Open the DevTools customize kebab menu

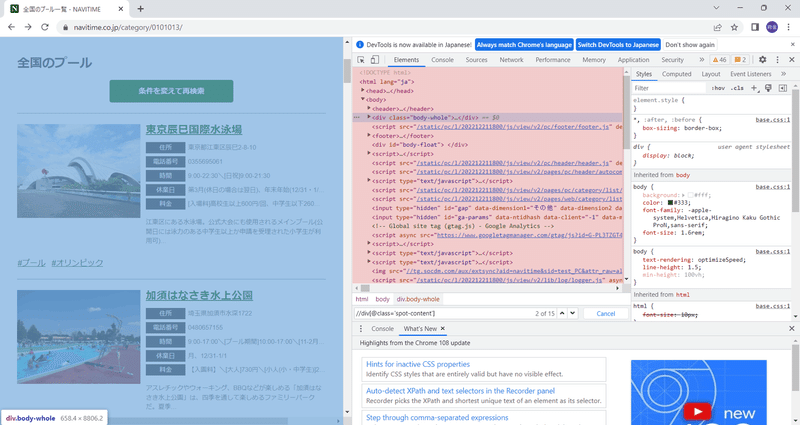777,60
